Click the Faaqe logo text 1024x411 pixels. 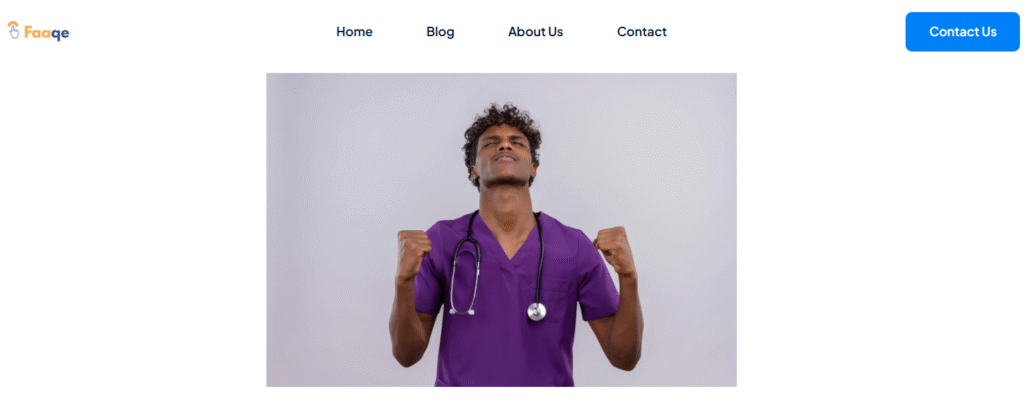[x=46, y=32]
